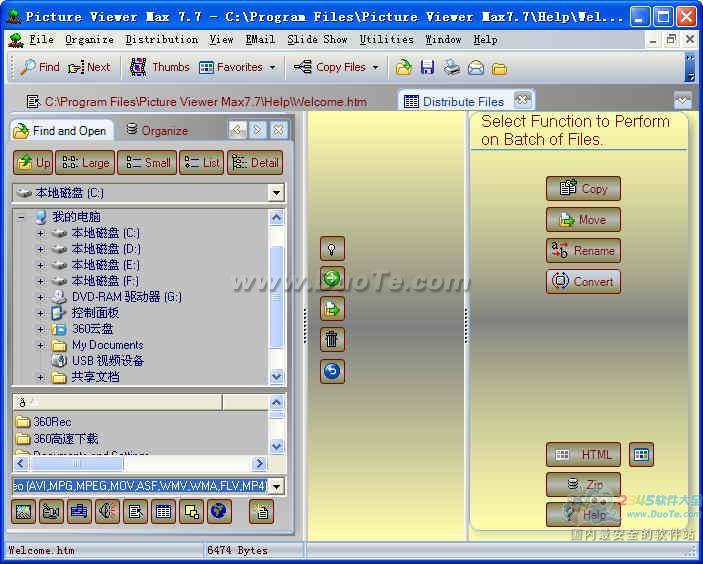Image resolution: width=703 pixels, height=564 pixels.
Task: Click the folder with green arrow icon
Action: click(x=332, y=308)
